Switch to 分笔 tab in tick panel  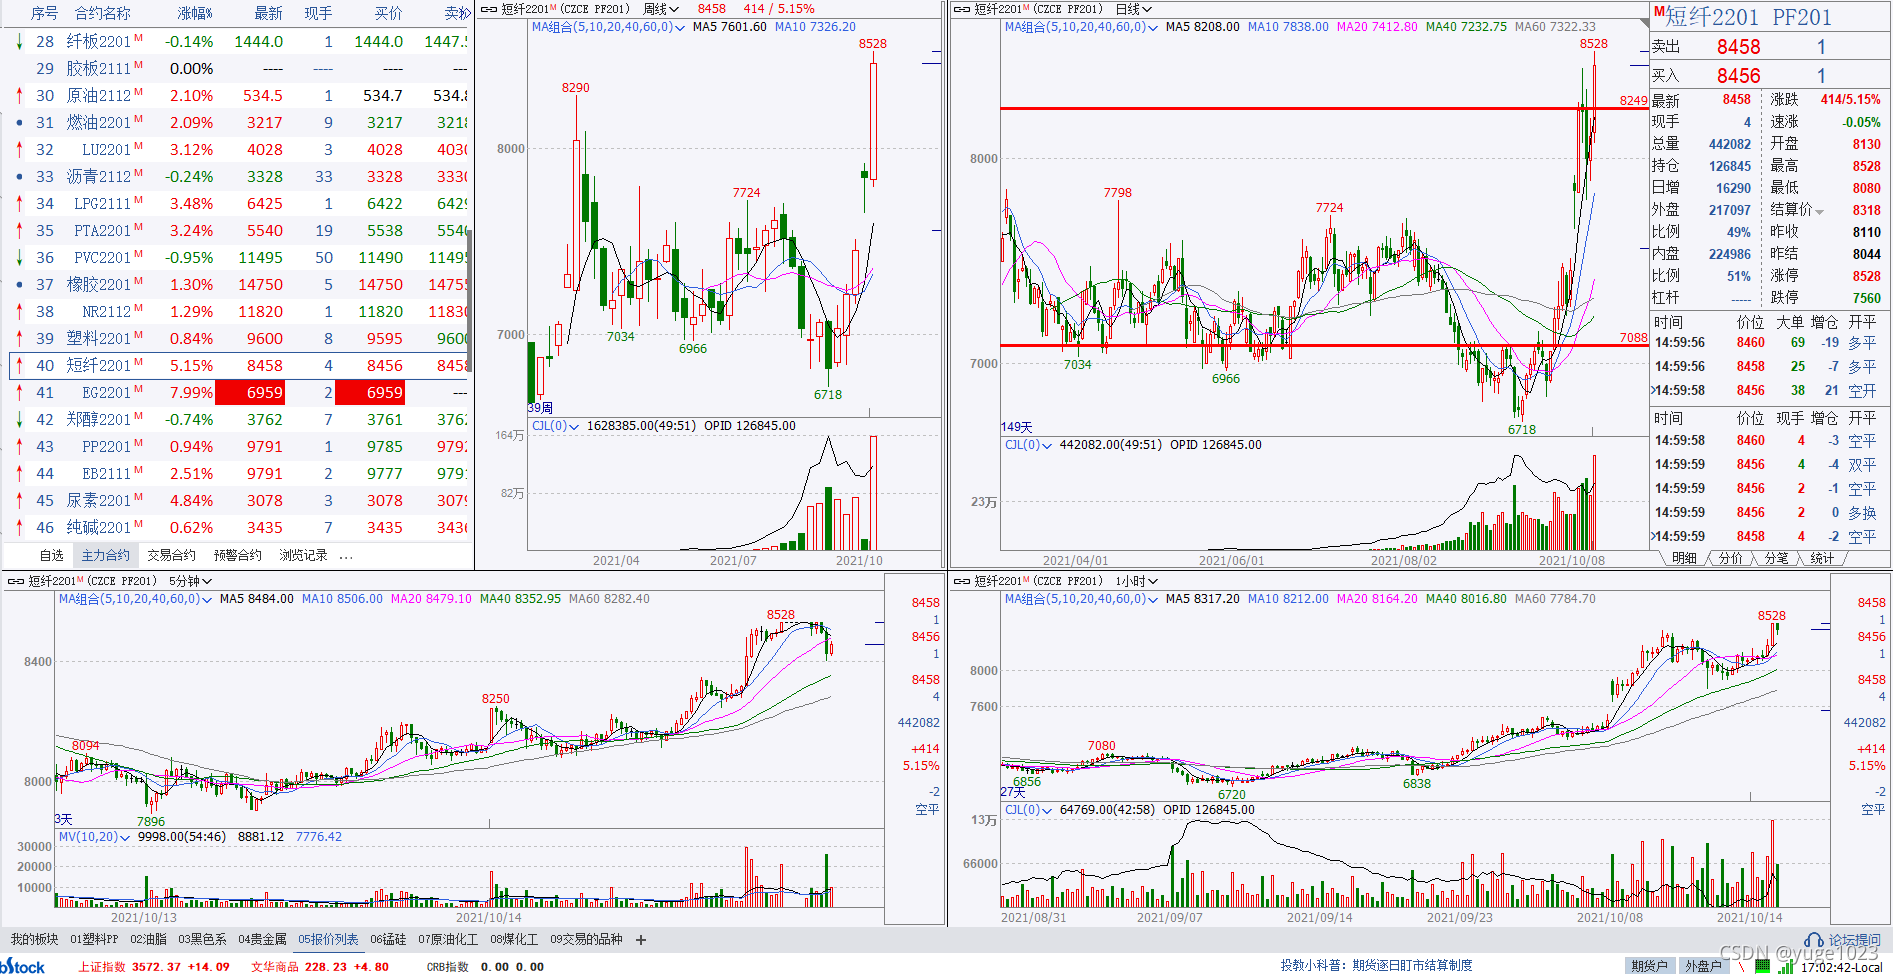tap(1777, 559)
